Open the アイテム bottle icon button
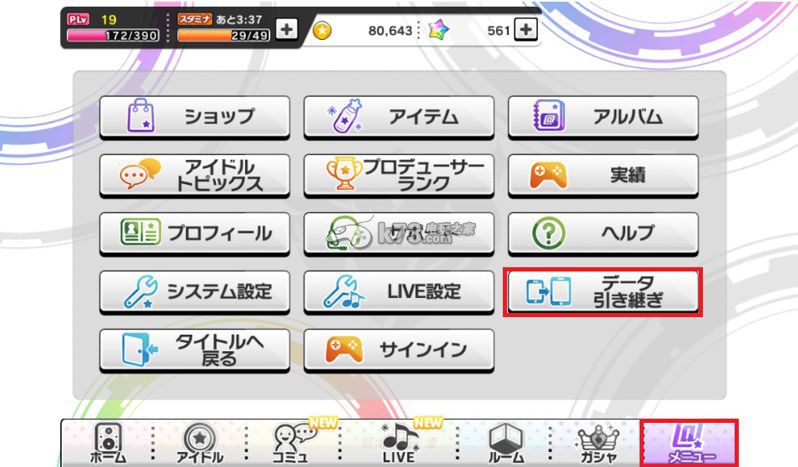The height and width of the screenshot is (467, 798). [x=398, y=116]
